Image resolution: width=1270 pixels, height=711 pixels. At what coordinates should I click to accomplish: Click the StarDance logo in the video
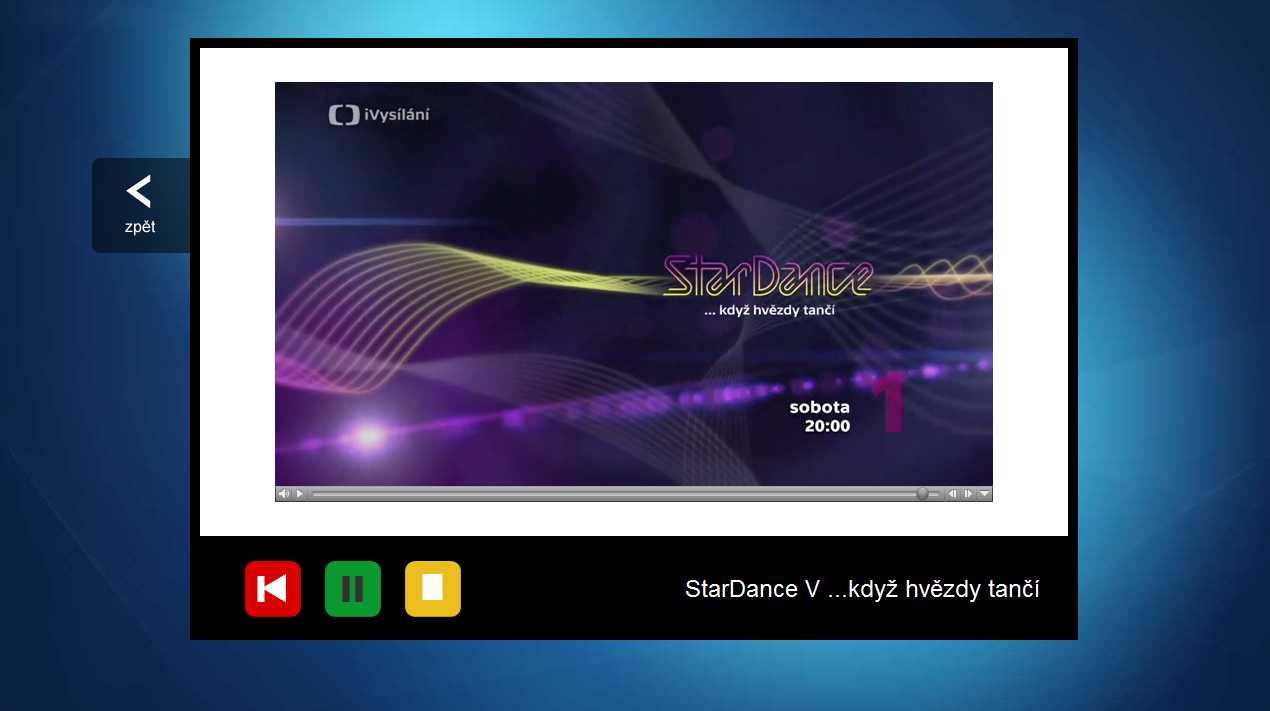pyautogui.click(x=768, y=277)
